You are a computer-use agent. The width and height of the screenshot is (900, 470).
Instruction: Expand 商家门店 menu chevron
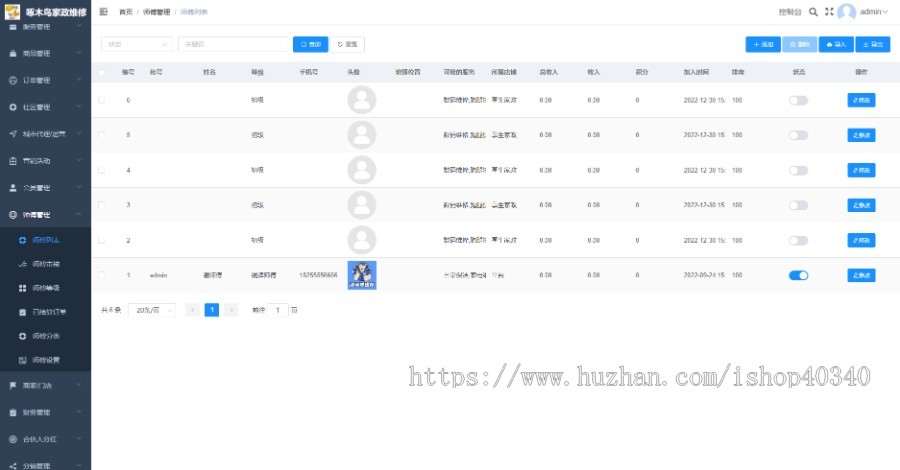pos(79,386)
